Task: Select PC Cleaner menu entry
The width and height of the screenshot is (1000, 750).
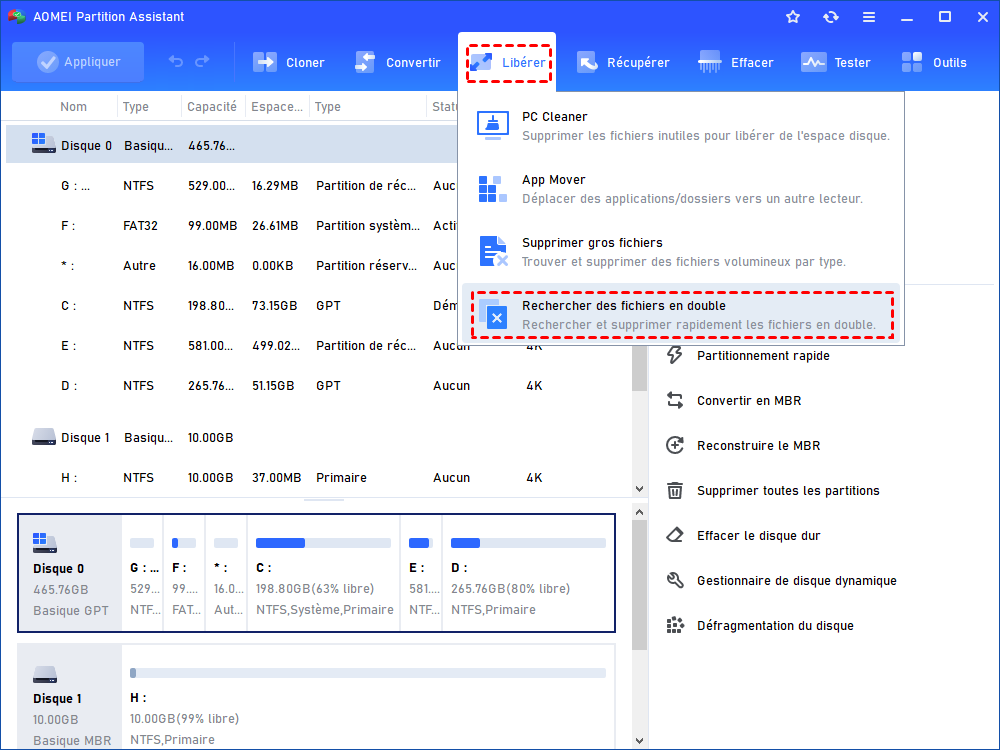Action: 680,126
